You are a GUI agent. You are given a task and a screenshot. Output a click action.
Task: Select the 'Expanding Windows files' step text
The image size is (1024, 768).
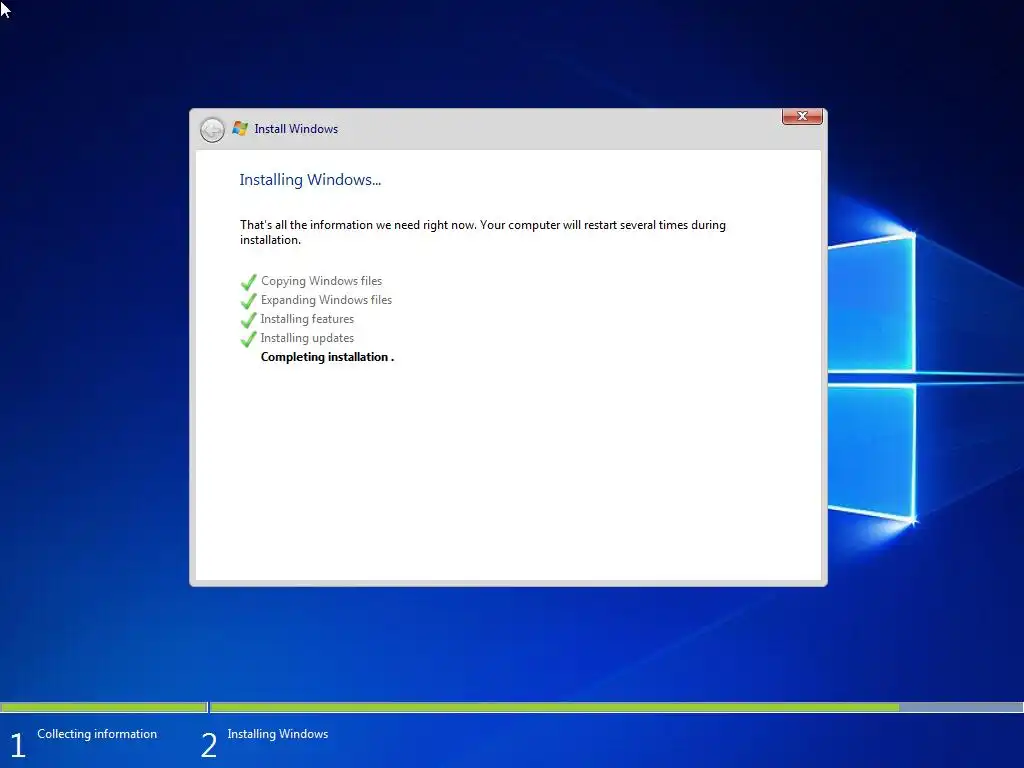[327, 300]
